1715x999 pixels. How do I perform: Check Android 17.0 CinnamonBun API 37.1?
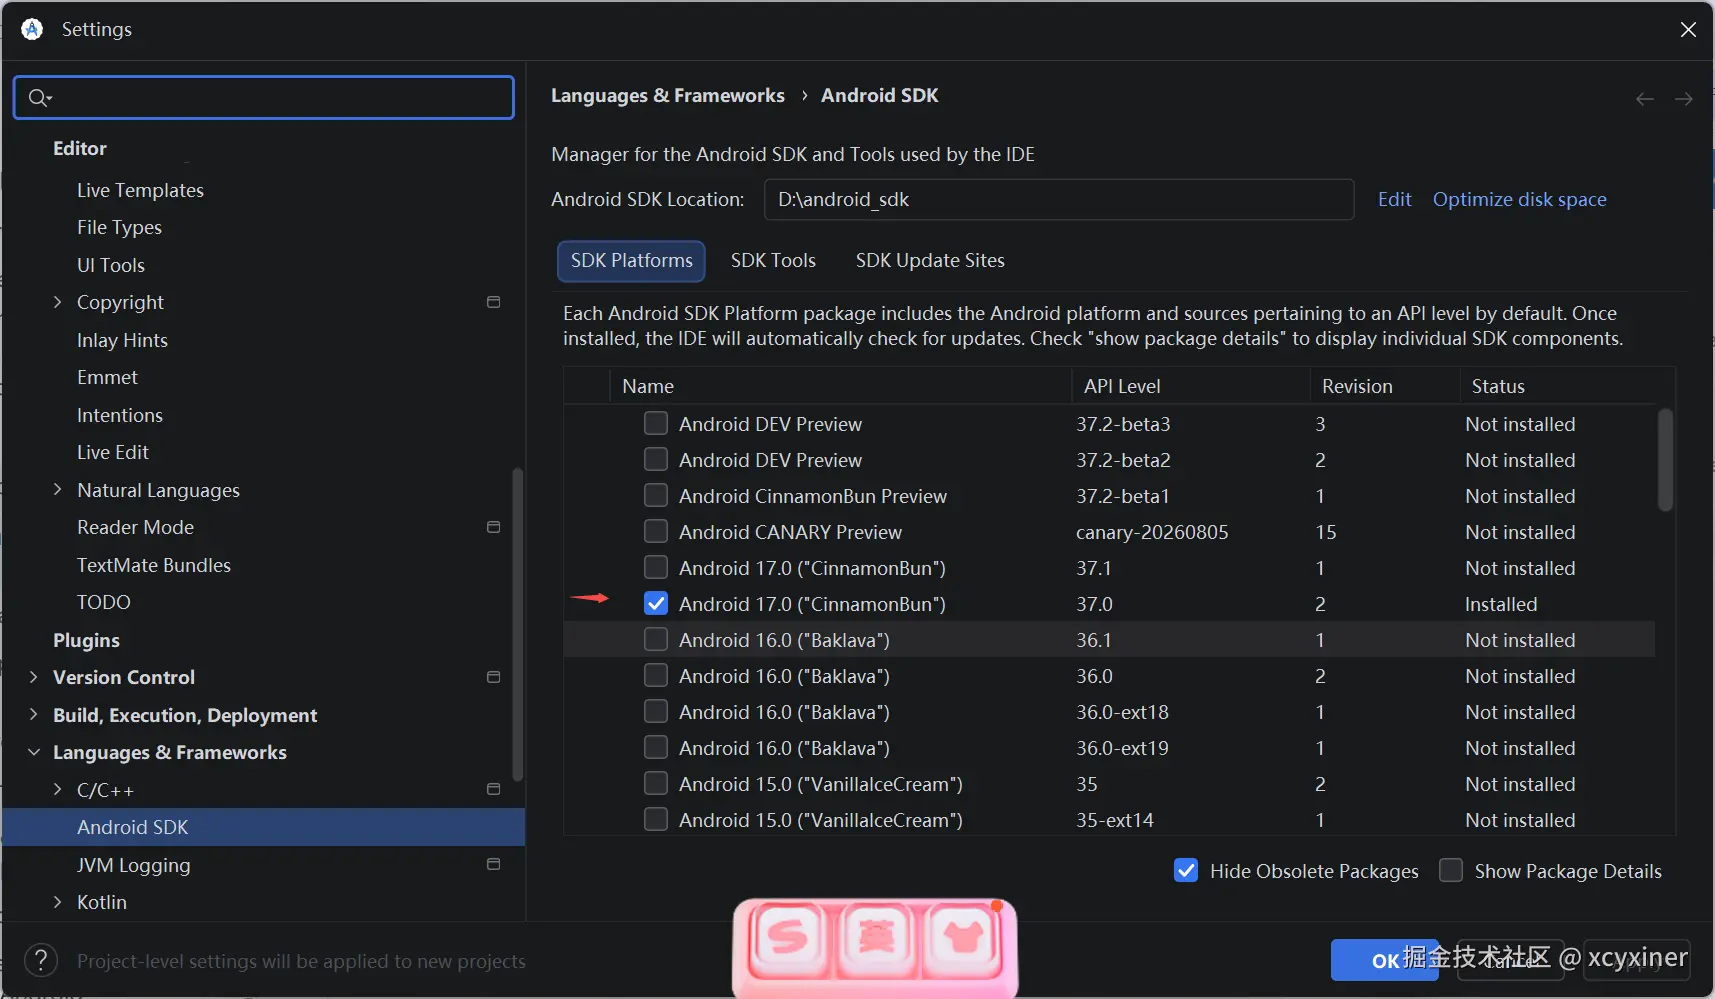[x=656, y=567]
